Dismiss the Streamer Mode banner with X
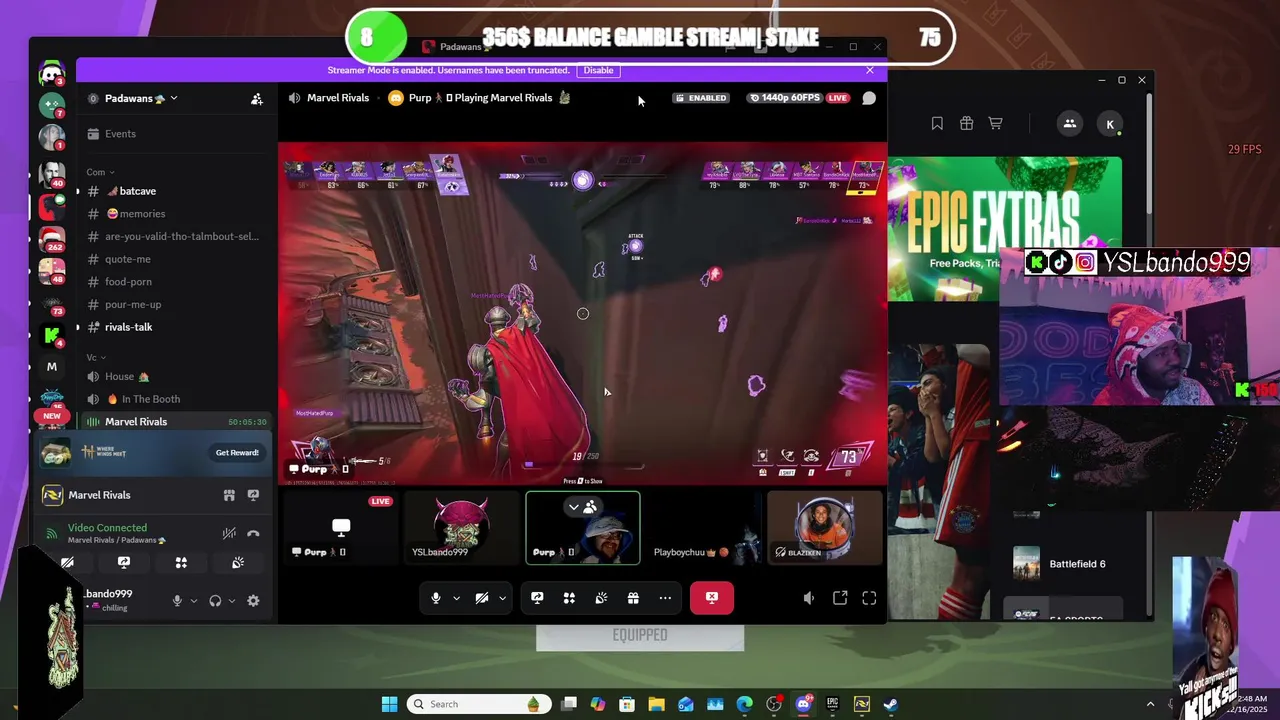Viewport: 1280px width, 720px height. coord(870,70)
